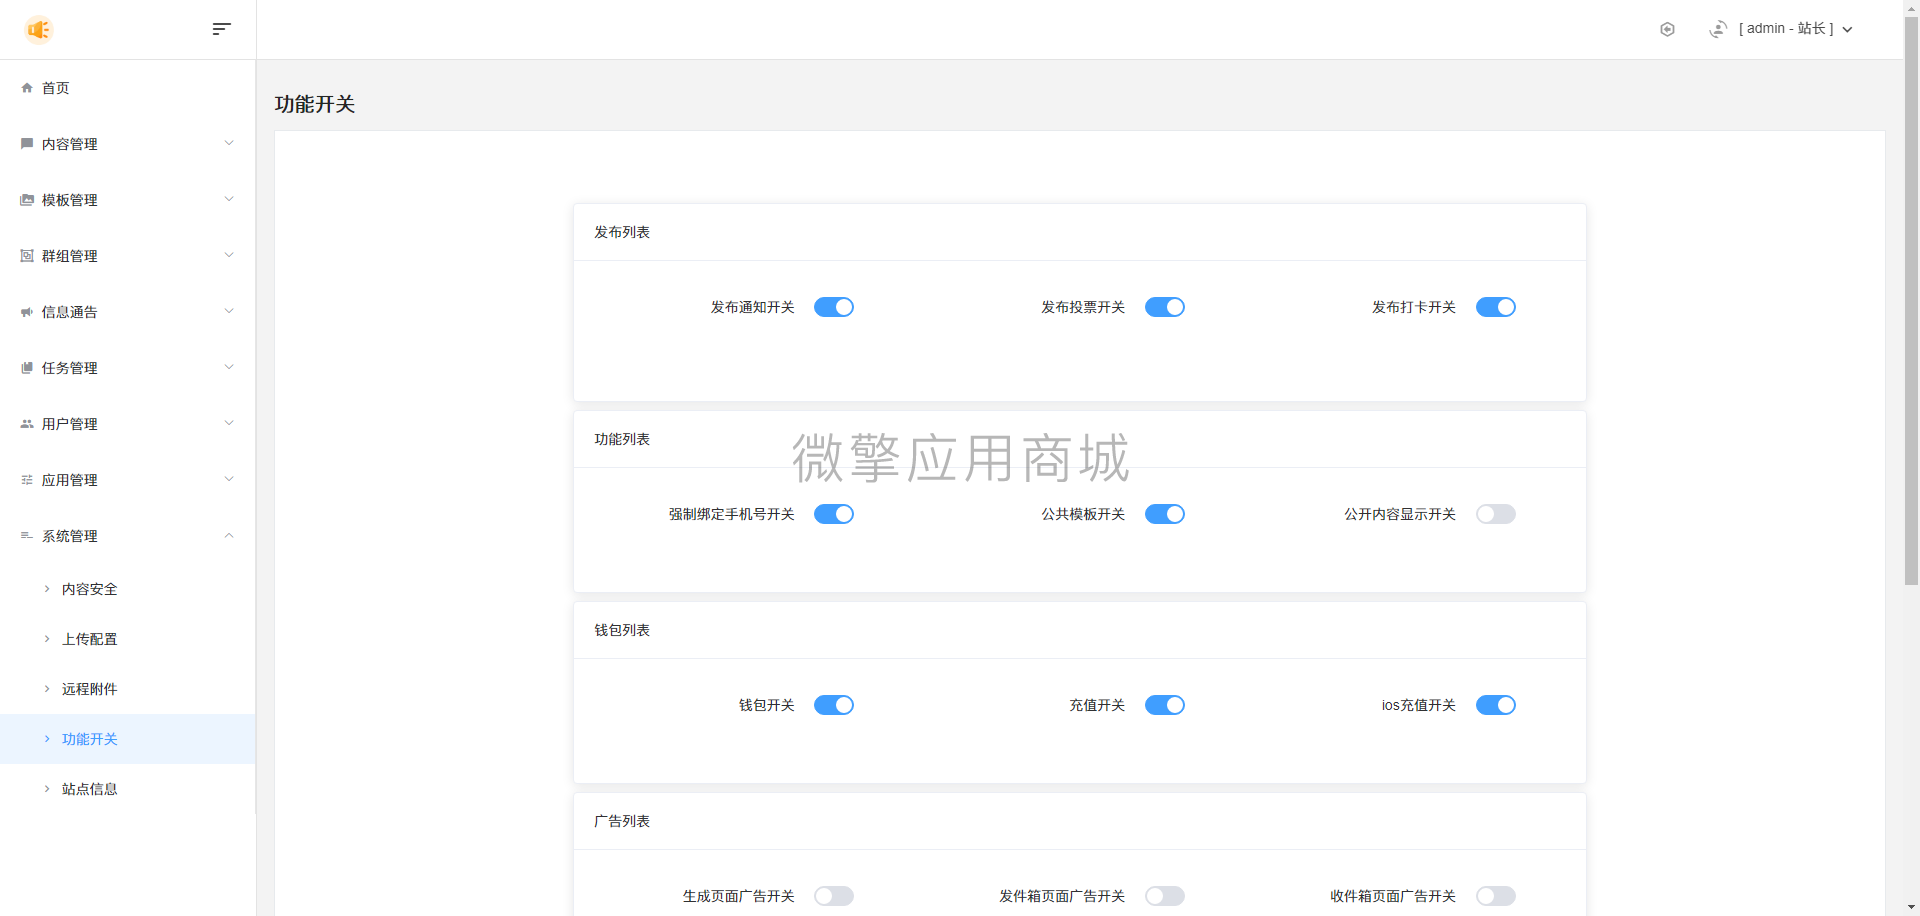Open the 信息通告 sidebar menu
The height and width of the screenshot is (916, 1920).
(128, 312)
